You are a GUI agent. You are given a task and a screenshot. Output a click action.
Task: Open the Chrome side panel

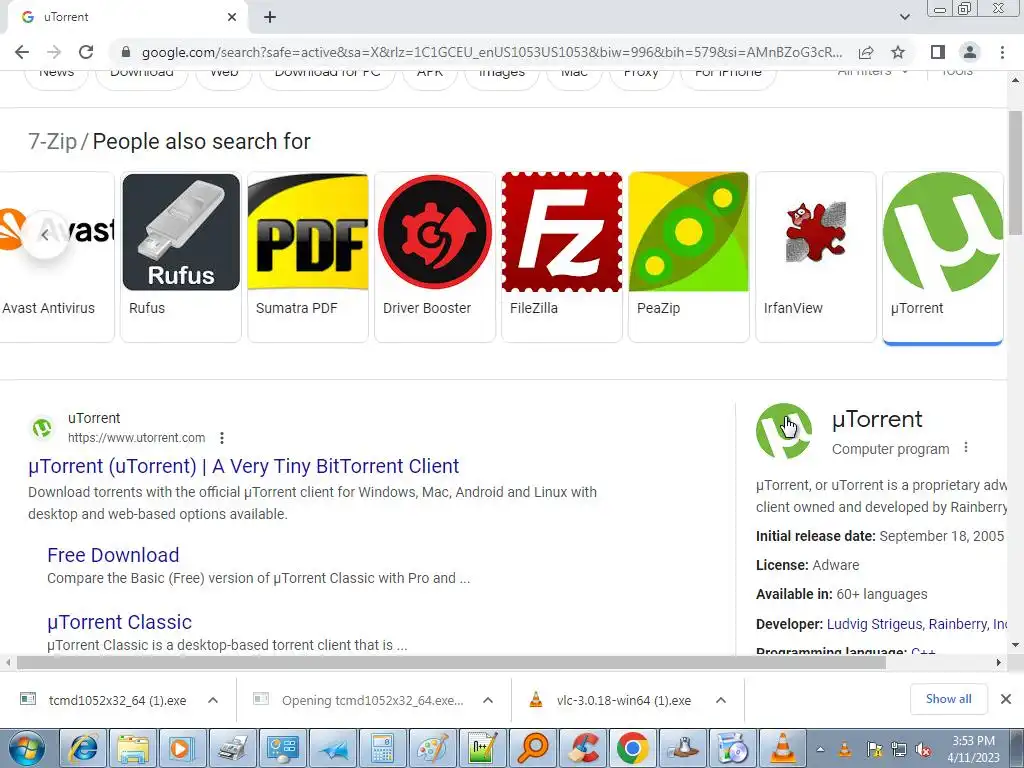click(x=938, y=52)
